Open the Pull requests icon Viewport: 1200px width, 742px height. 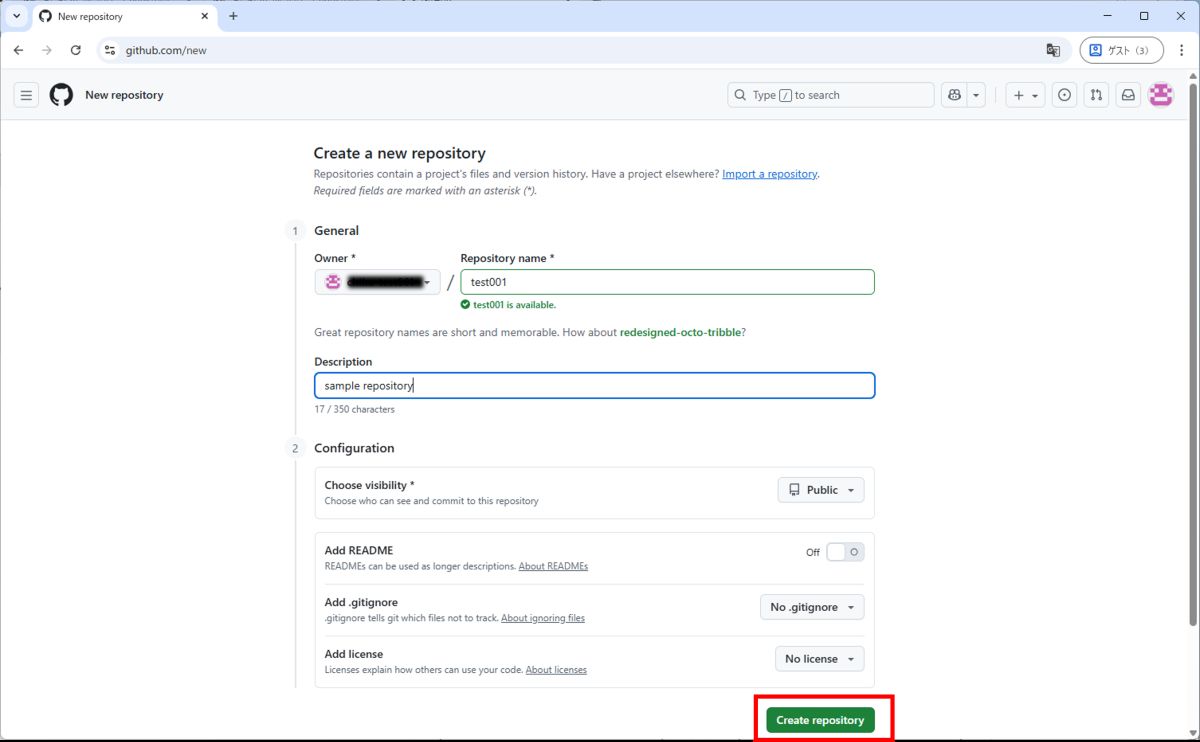[1096, 95]
